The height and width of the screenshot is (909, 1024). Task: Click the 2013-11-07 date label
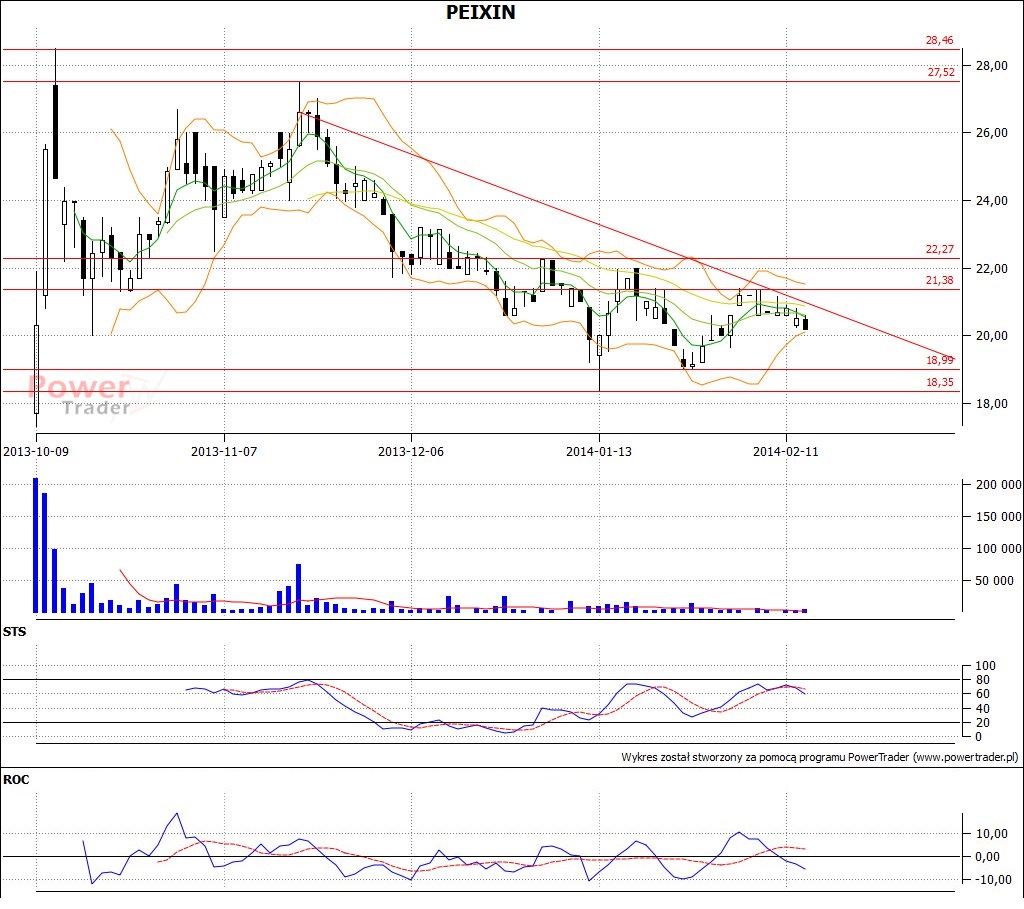[224, 452]
